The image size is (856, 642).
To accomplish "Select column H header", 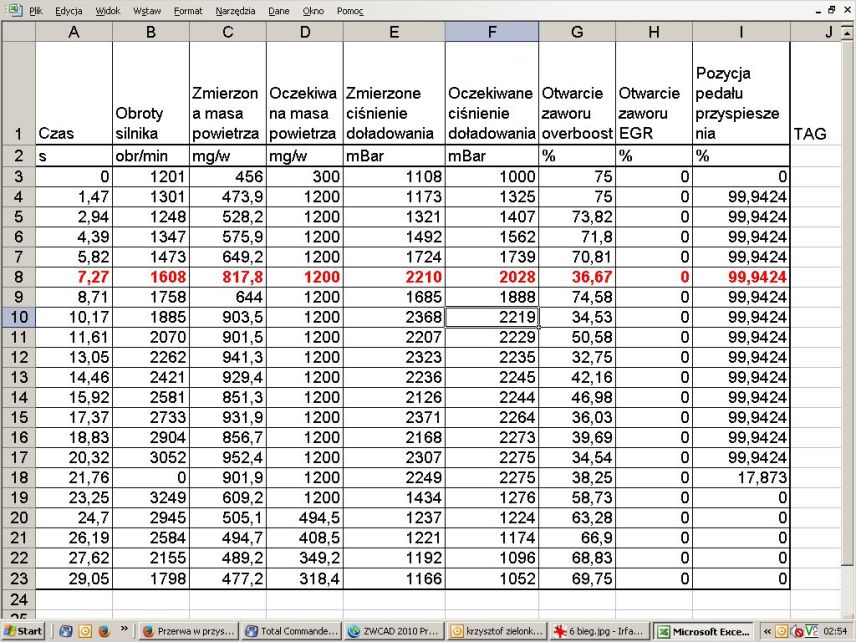I will point(654,32).
